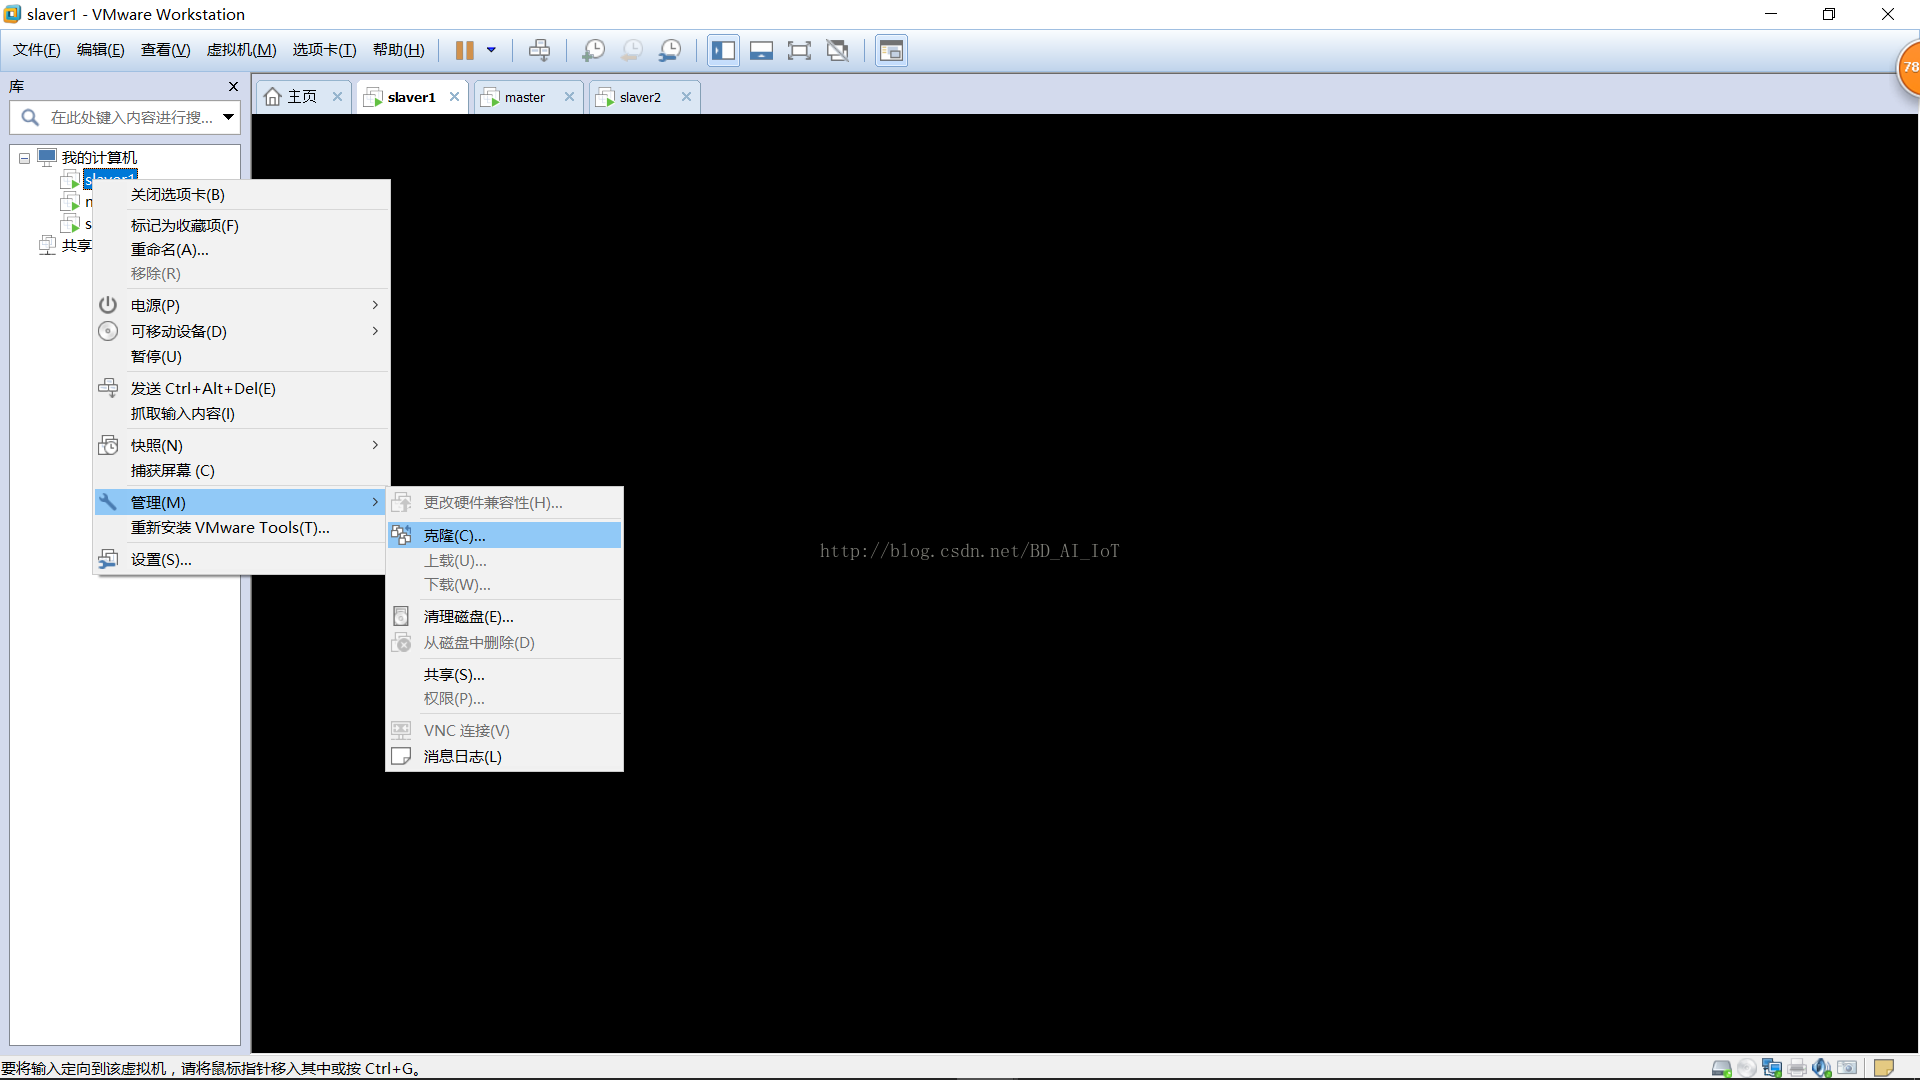Toggle the console view toolbar icon

point(891,50)
